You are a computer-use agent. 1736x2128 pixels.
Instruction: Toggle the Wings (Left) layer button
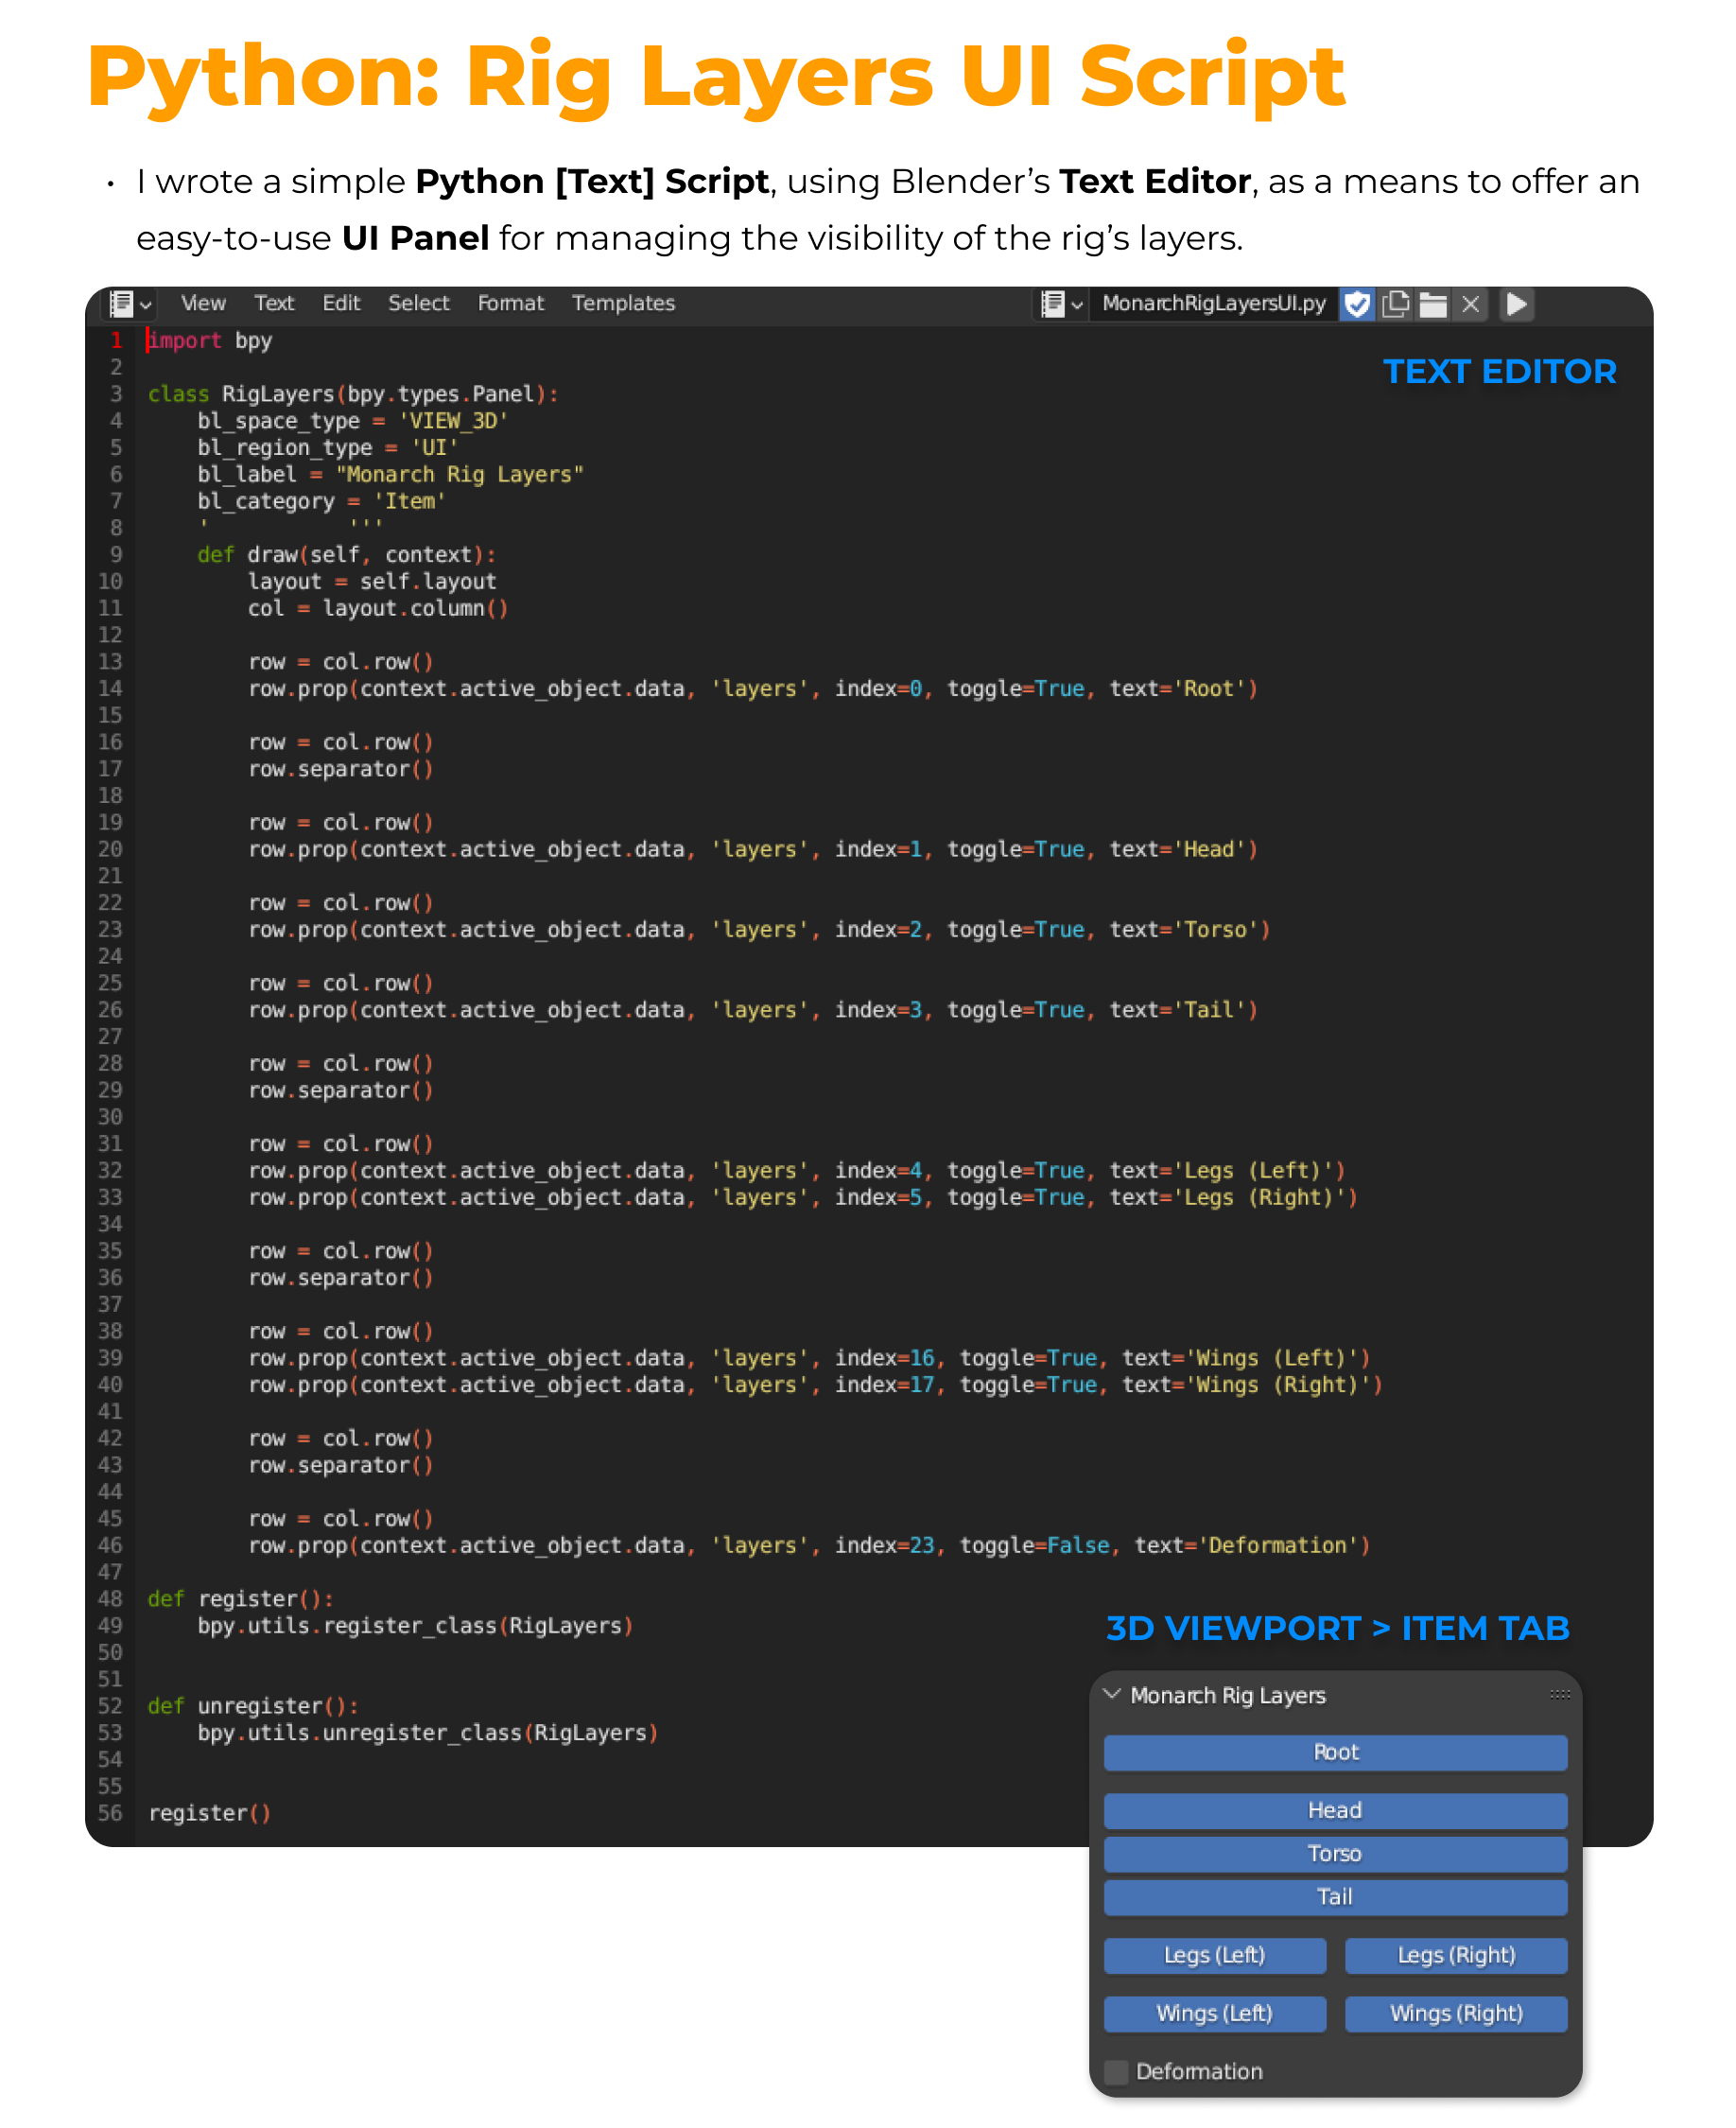pyautogui.click(x=1215, y=2013)
